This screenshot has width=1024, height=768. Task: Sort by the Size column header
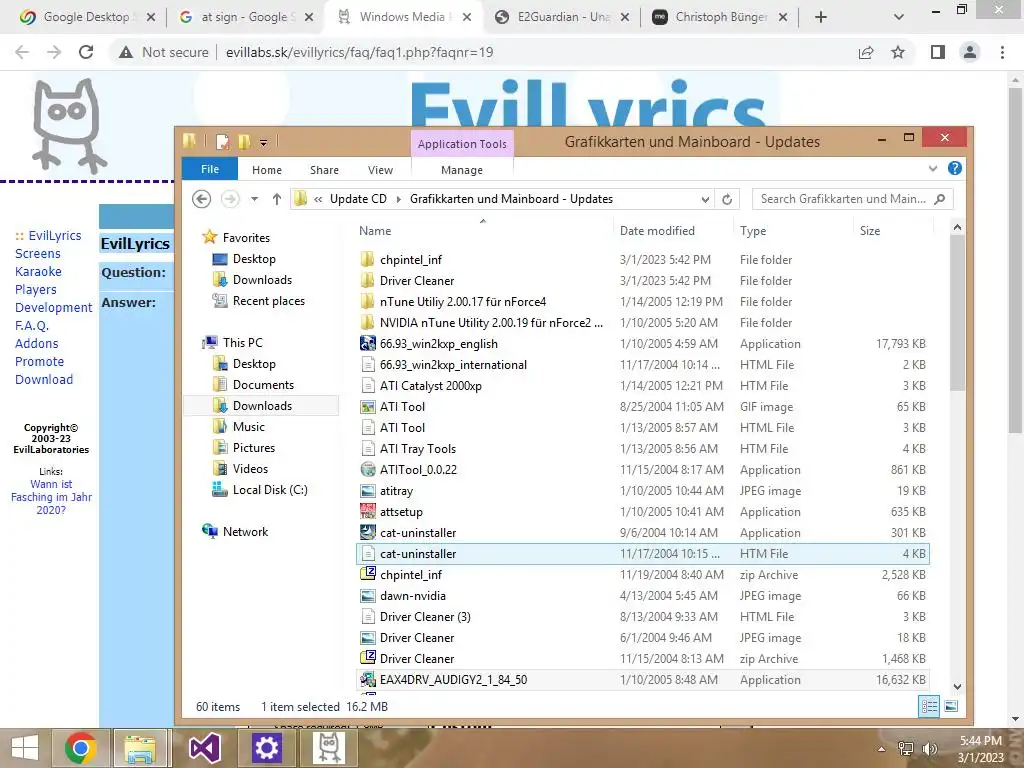point(870,231)
